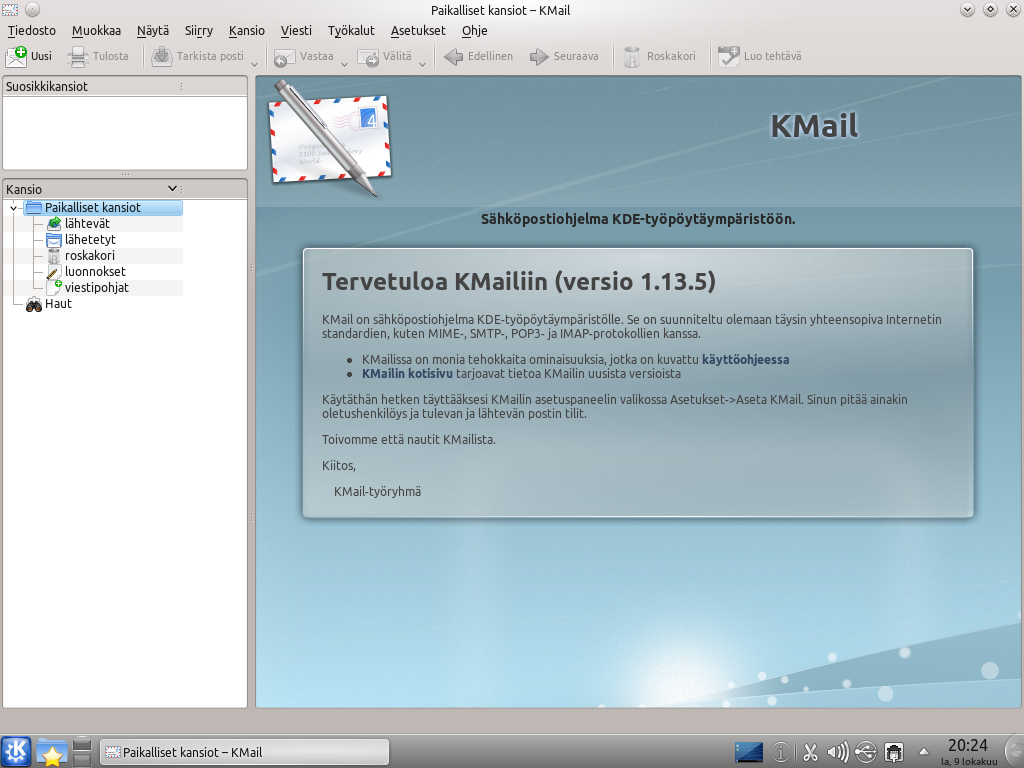Select the viestipohjat templates icon
This screenshot has width=1024, height=768.
pos(54,287)
